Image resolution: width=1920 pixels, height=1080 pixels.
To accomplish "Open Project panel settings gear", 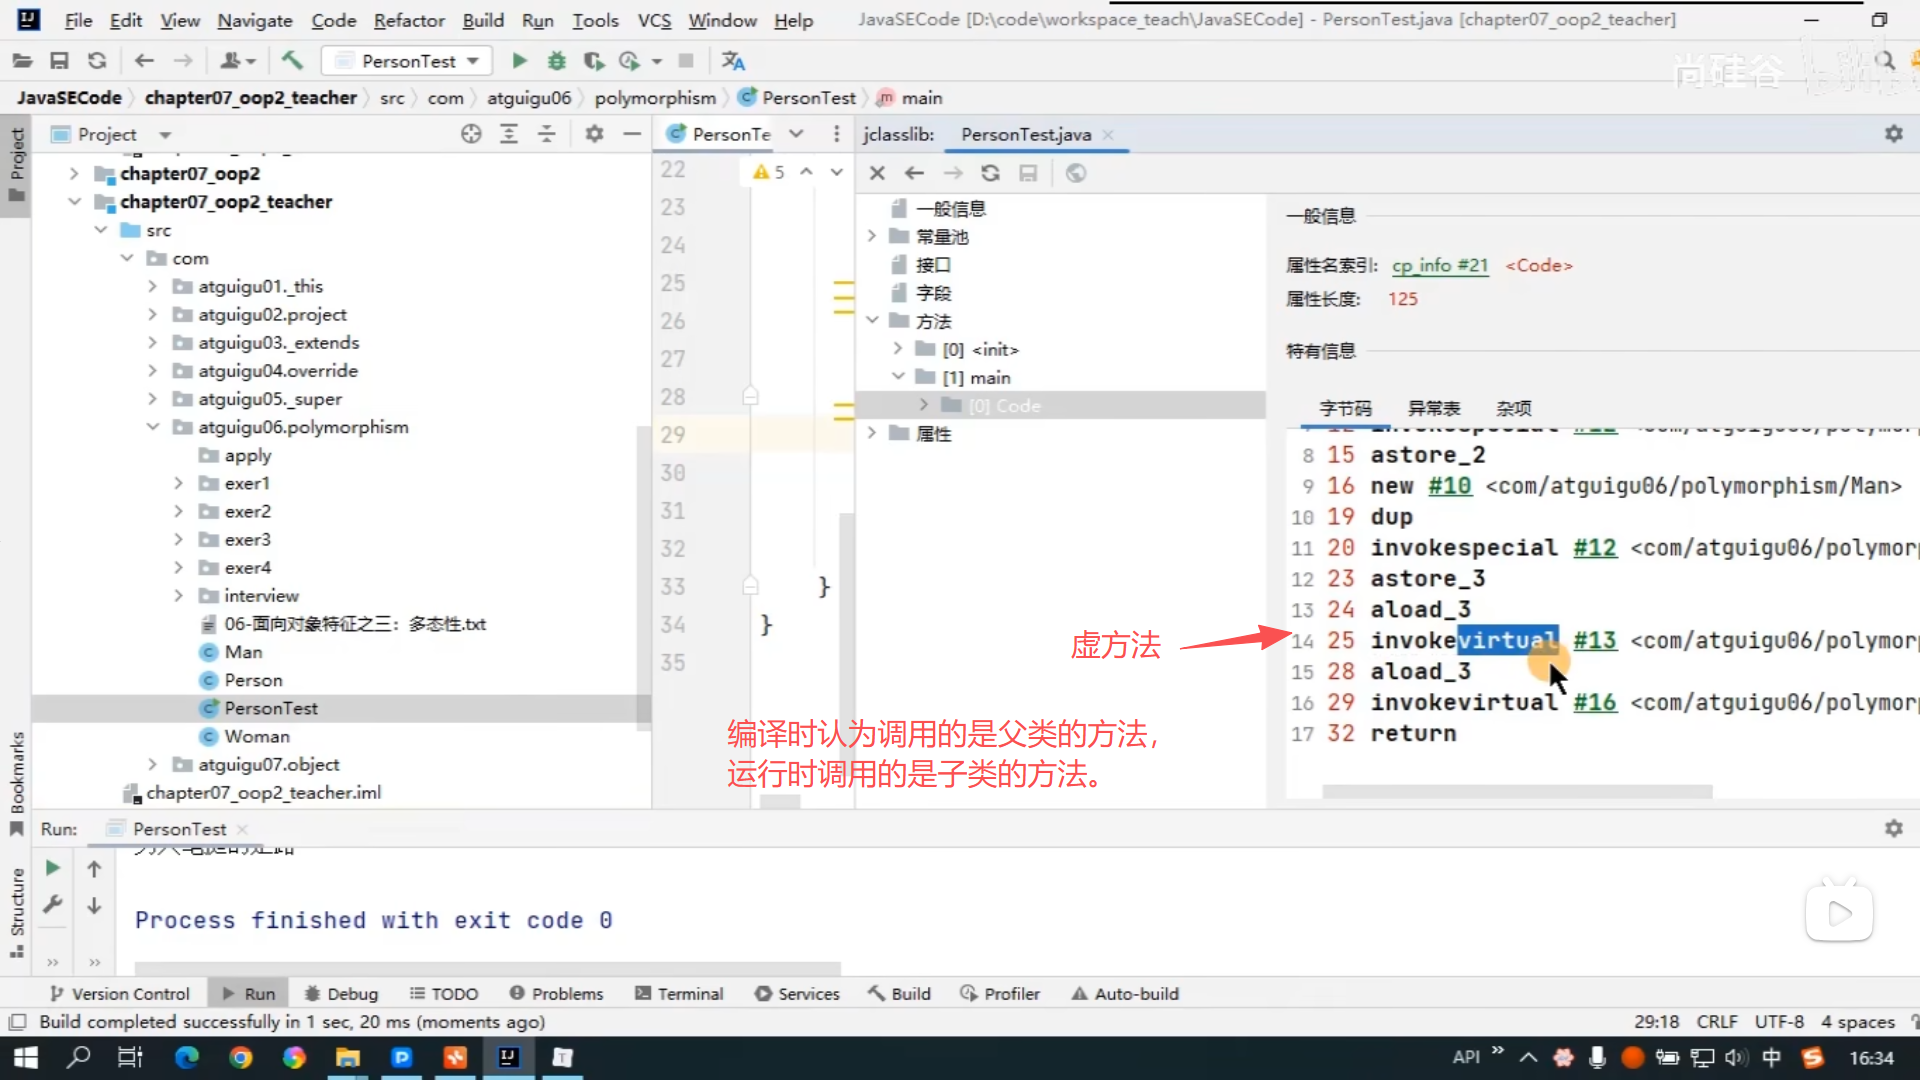I will tap(594, 134).
